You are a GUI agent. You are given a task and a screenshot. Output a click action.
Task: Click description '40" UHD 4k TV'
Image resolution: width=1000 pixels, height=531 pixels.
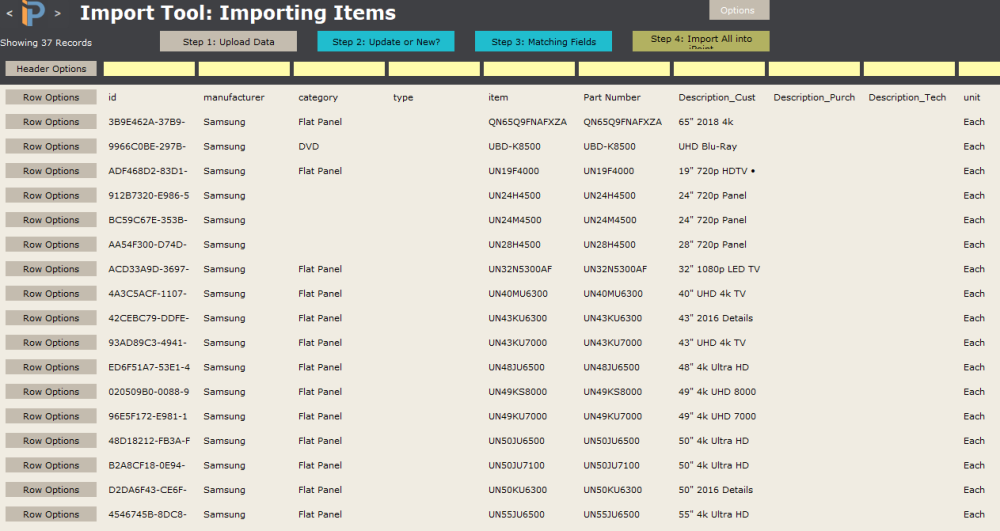(x=712, y=293)
